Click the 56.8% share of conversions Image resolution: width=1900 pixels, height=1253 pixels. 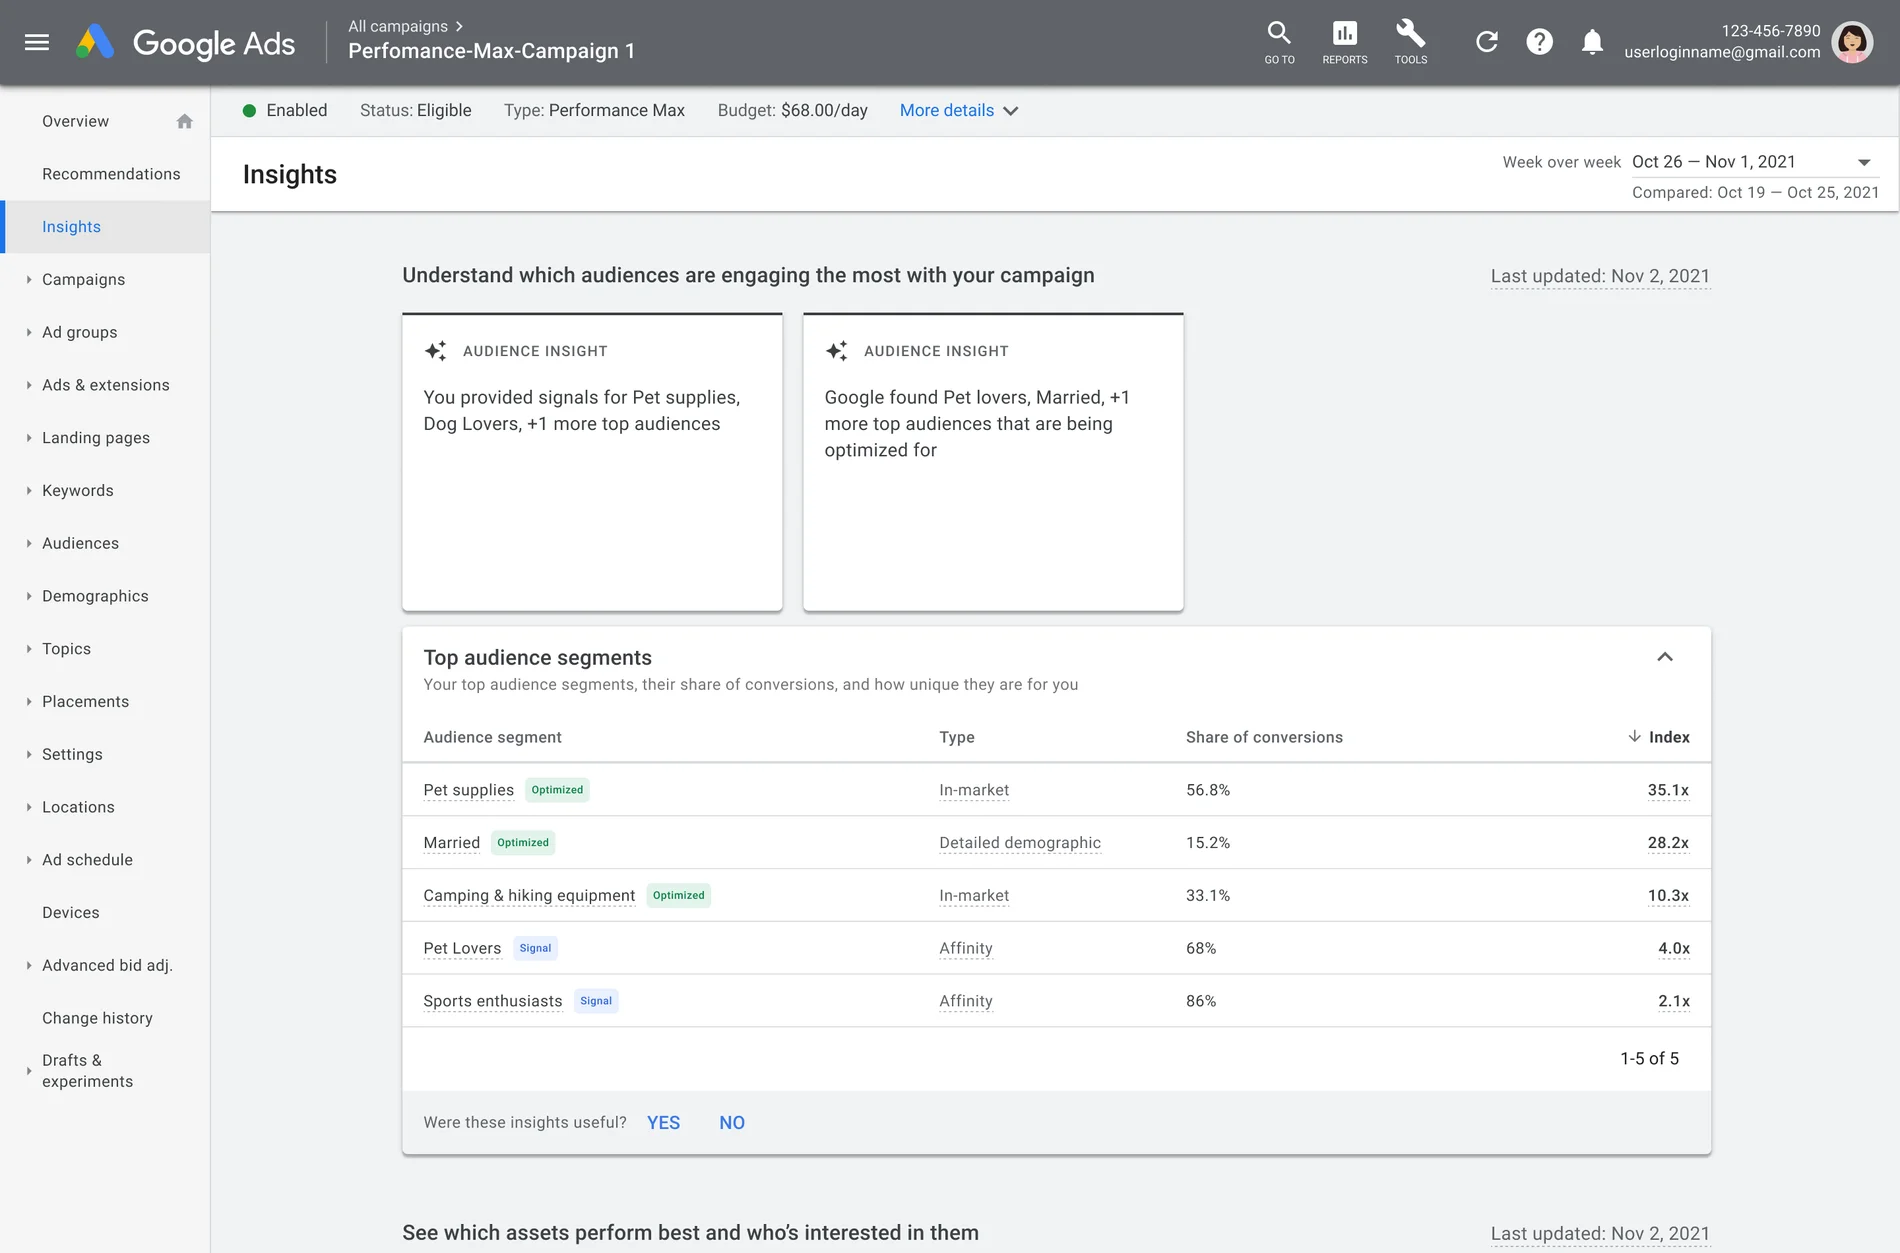click(1208, 790)
